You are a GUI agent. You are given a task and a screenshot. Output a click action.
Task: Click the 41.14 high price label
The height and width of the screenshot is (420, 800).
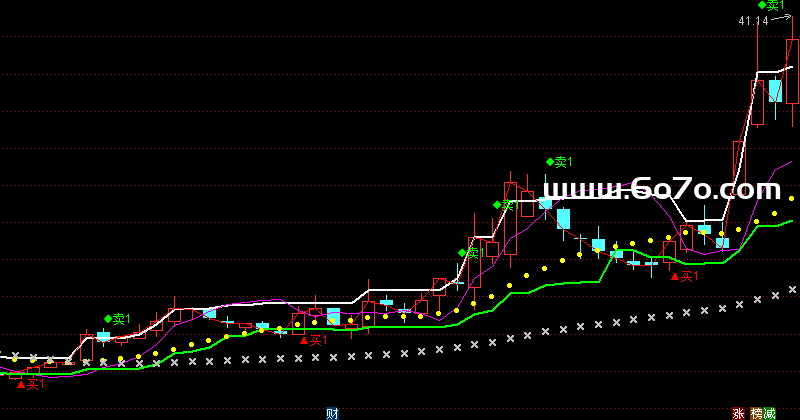[753, 21]
